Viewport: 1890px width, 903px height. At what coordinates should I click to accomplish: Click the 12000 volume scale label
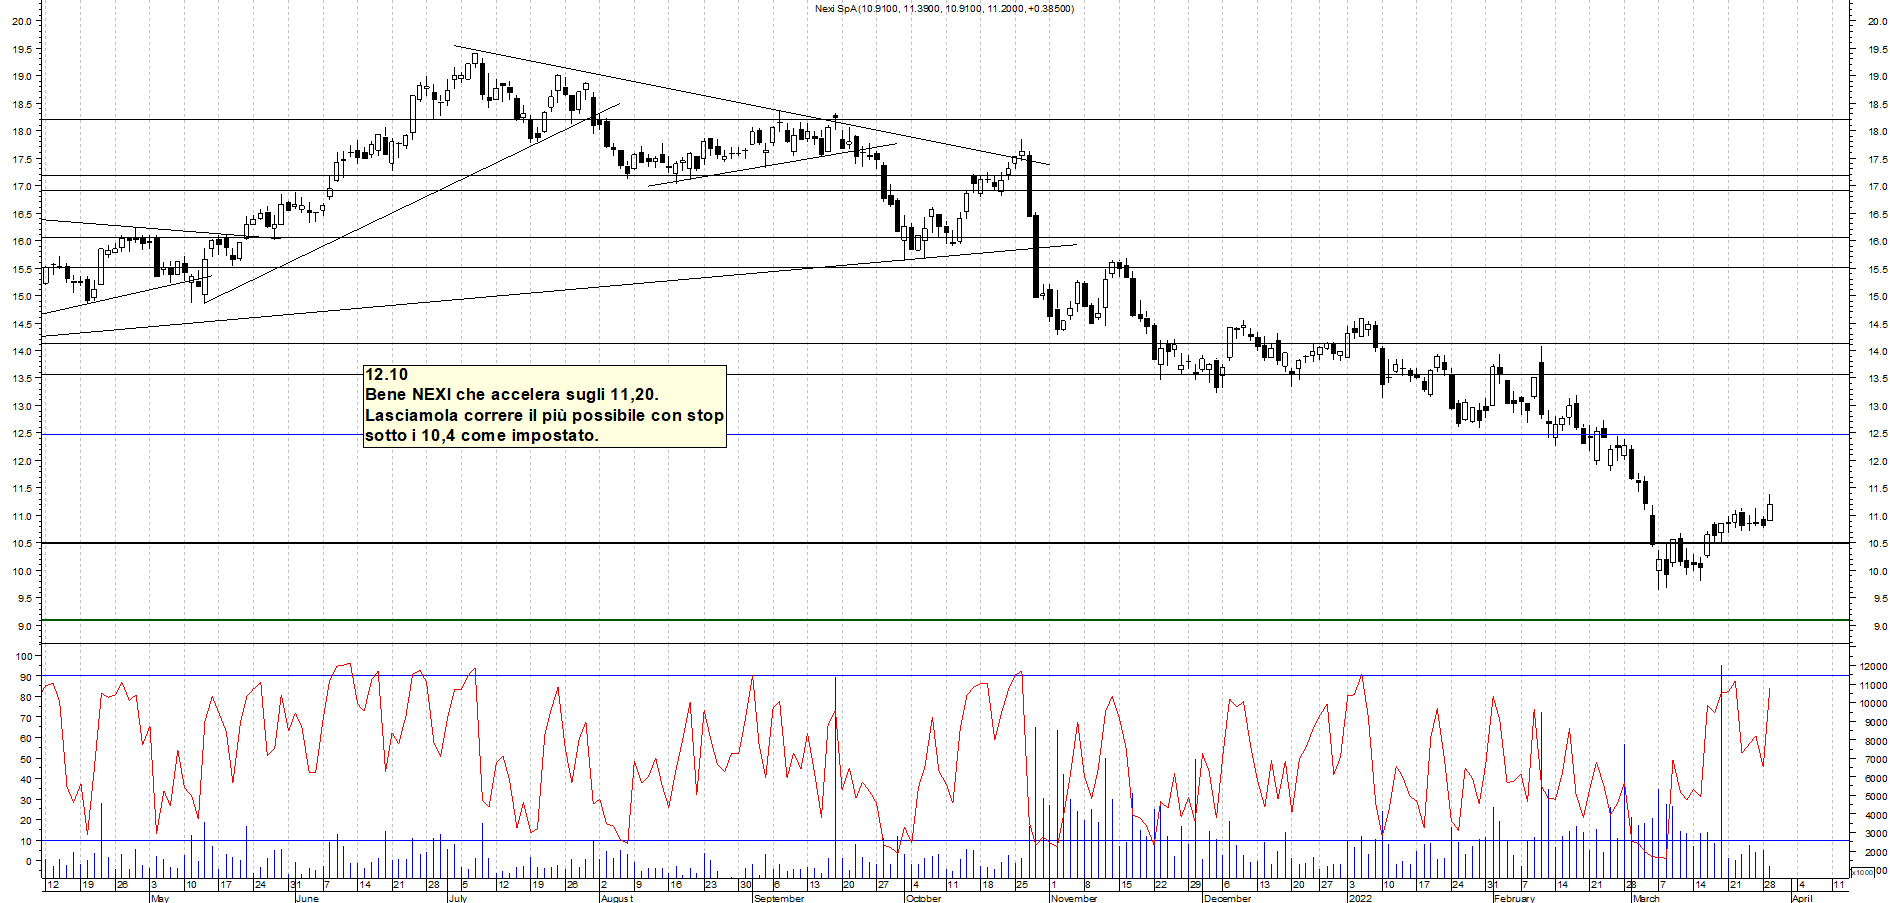click(1873, 667)
